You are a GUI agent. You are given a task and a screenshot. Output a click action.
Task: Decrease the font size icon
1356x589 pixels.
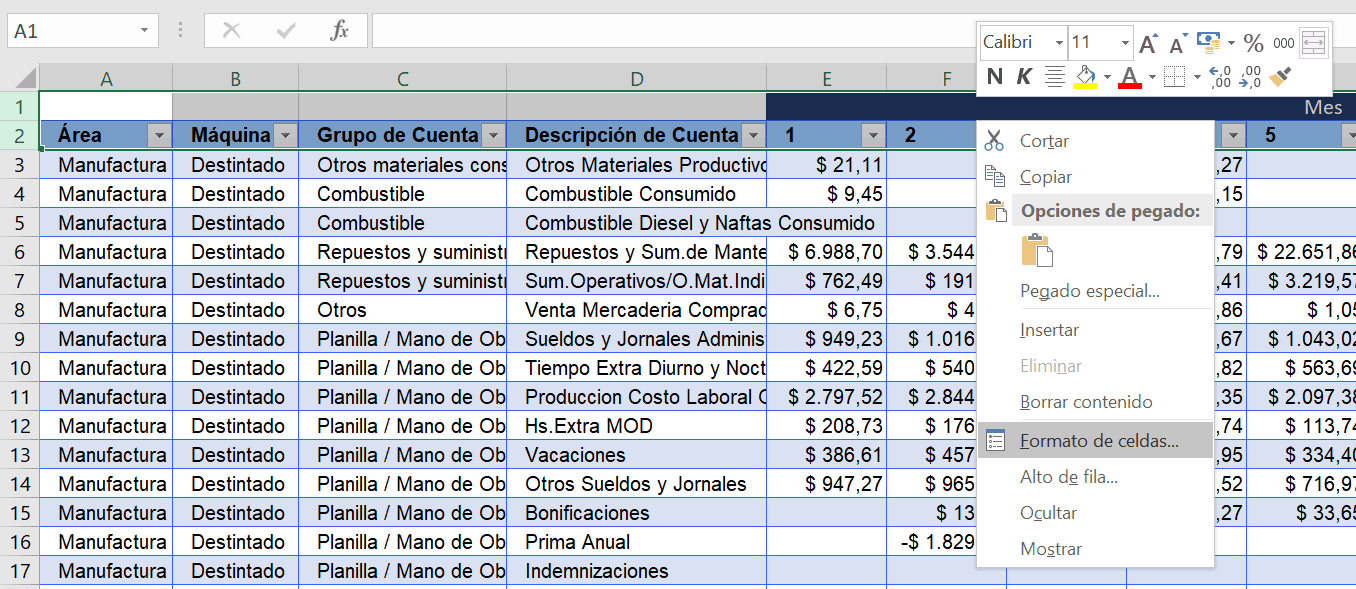point(1176,42)
